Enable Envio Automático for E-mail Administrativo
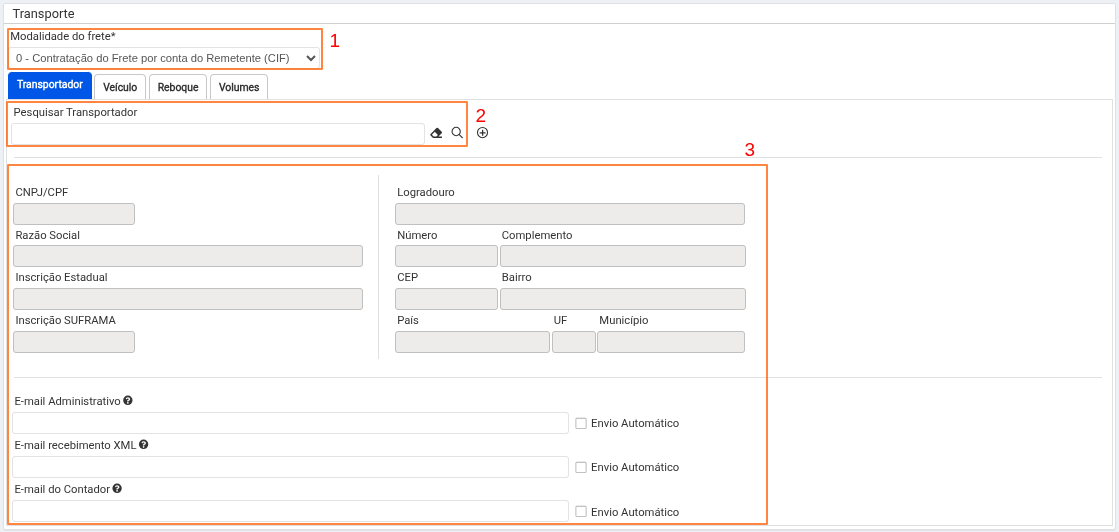The width and height of the screenshot is (1119, 532). point(581,423)
